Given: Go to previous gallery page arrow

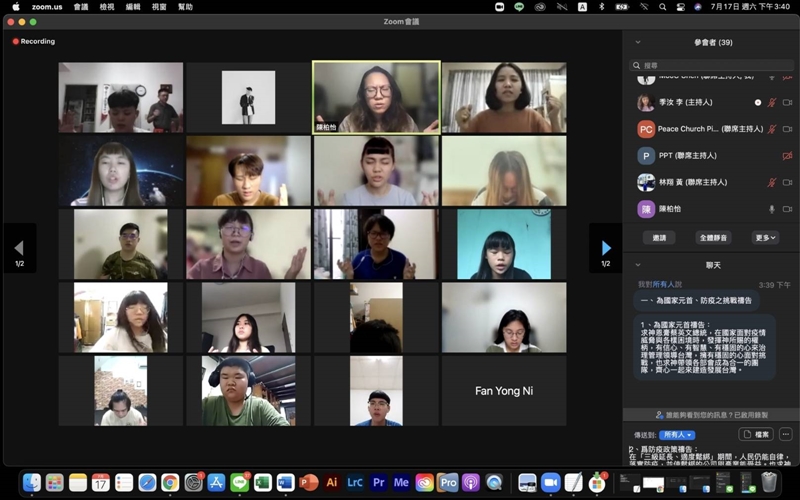Looking at the screenshot, I should point(19,248).
